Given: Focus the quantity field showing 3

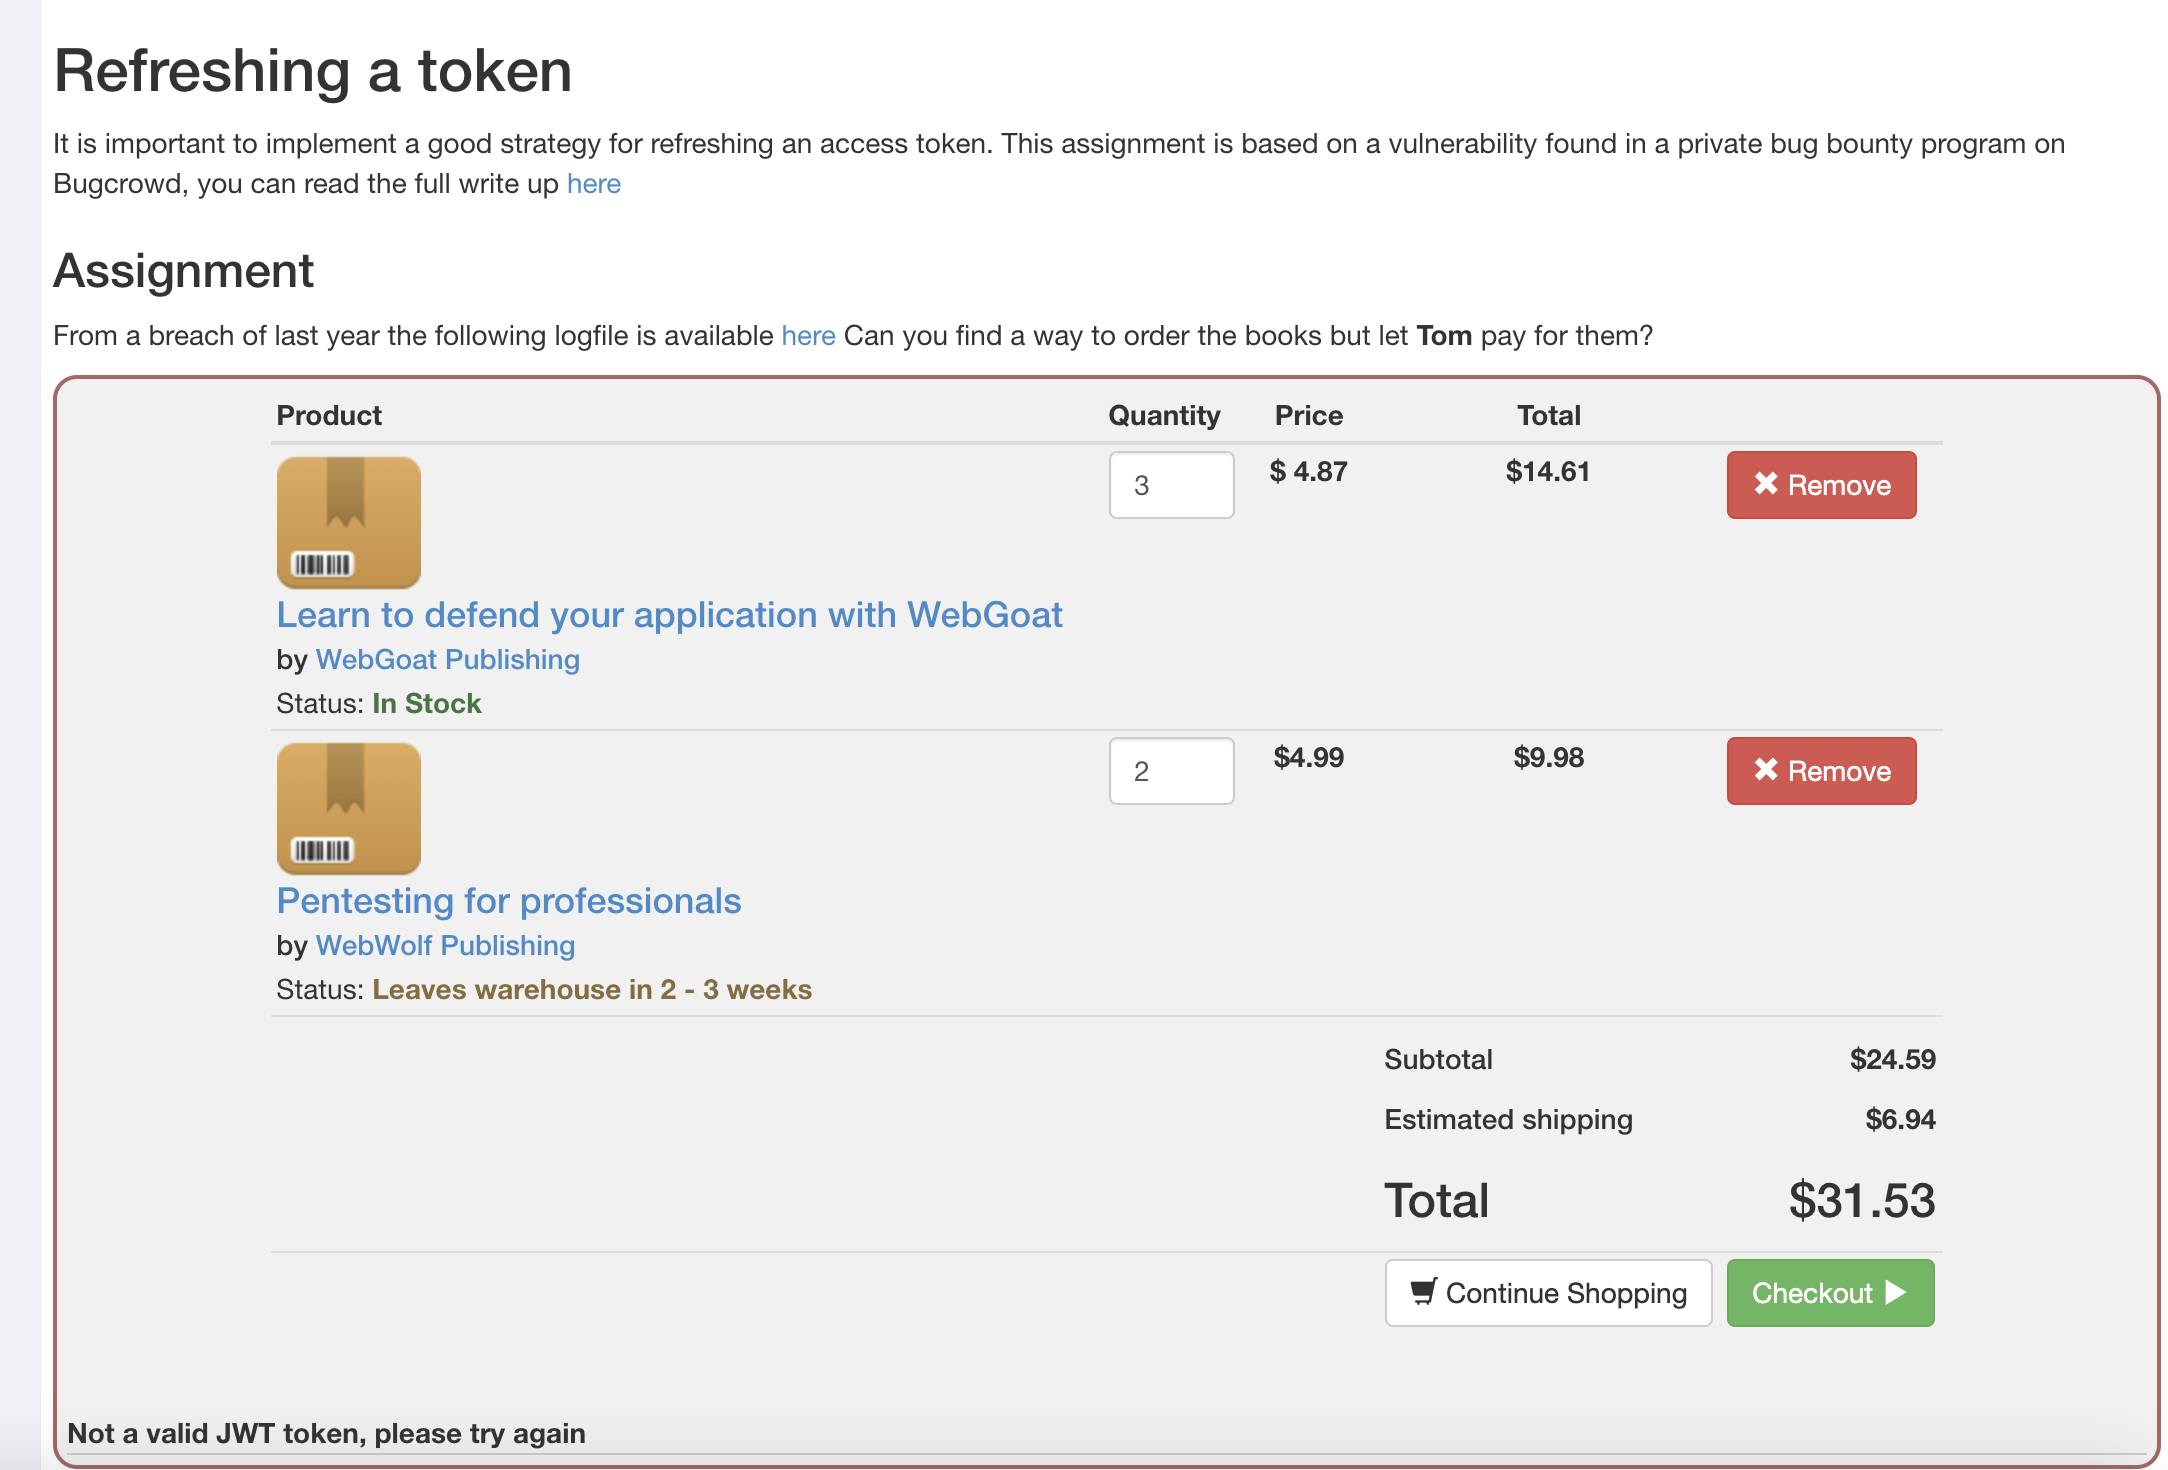Looking at the screenshot, I should (x=1171, y=485).
